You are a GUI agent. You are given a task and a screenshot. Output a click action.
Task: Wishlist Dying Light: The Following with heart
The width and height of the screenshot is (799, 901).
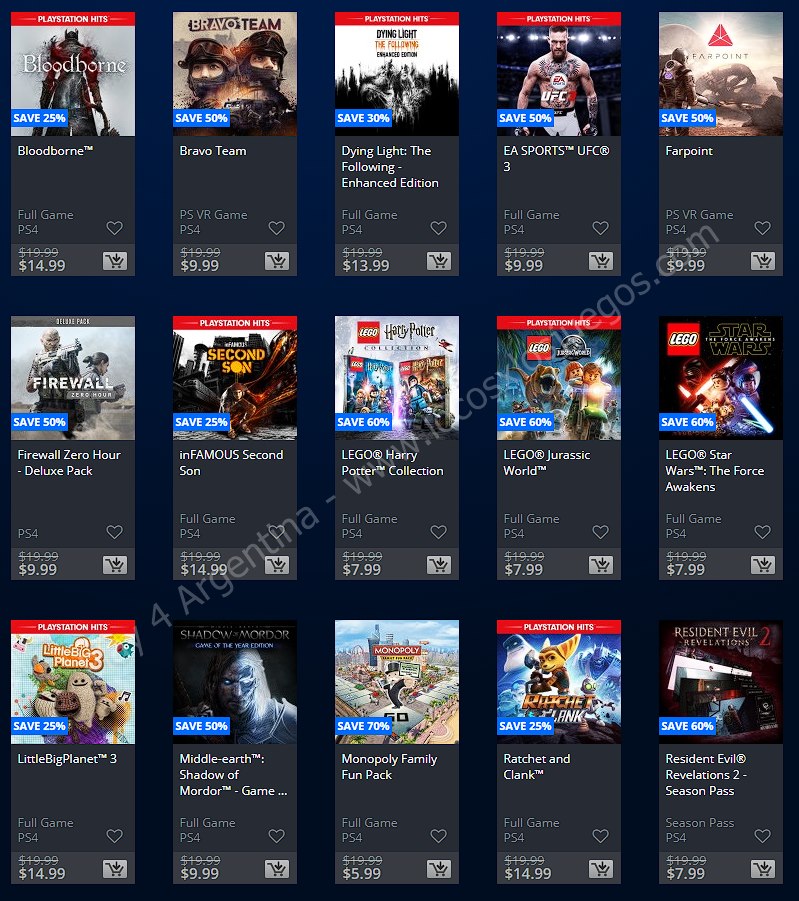click(439, 228)
